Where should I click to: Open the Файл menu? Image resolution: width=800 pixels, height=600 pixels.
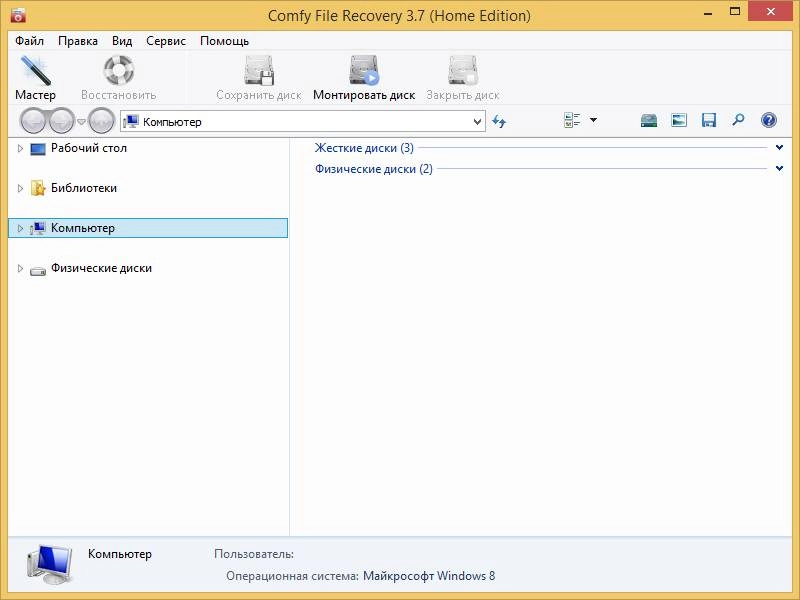coord(29,41)
